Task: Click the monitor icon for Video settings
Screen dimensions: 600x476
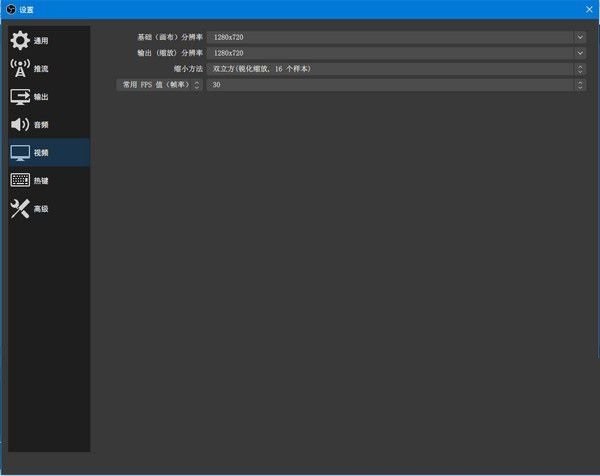Action: click(x=20, y=153)
